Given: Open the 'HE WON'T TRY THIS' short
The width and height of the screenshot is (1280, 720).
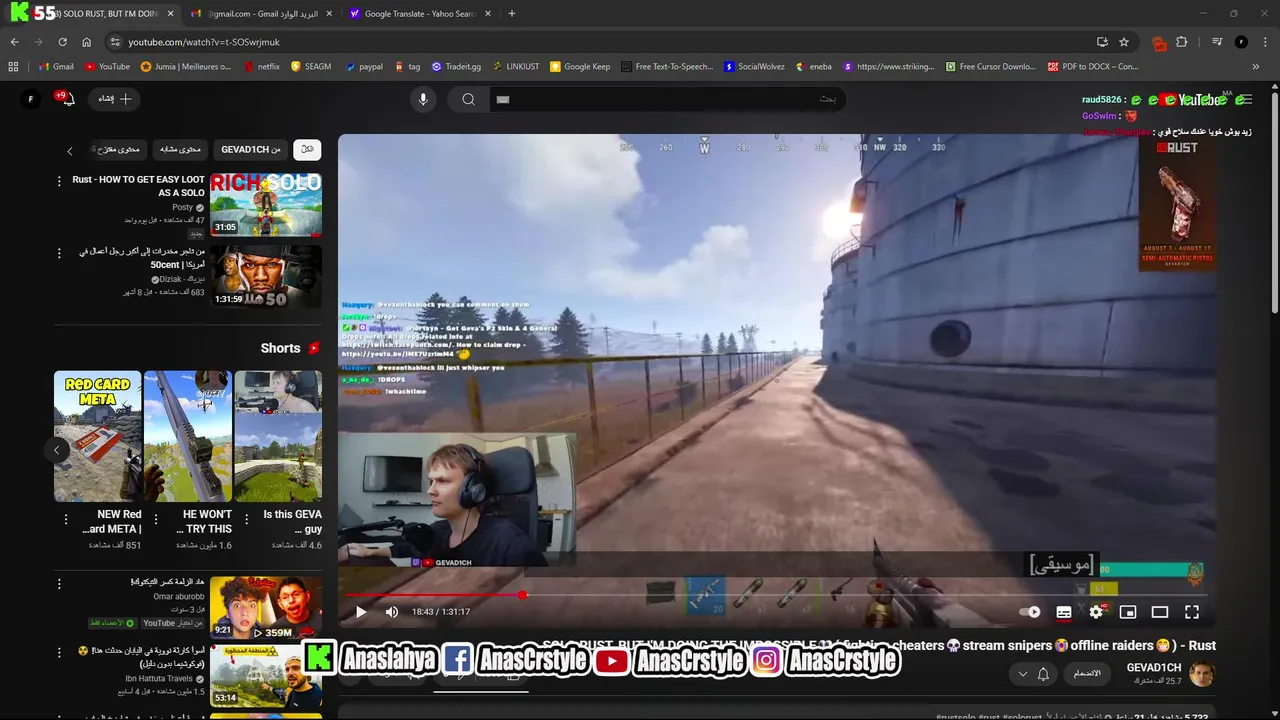Looking at the screenshot, I should (188, 436).
